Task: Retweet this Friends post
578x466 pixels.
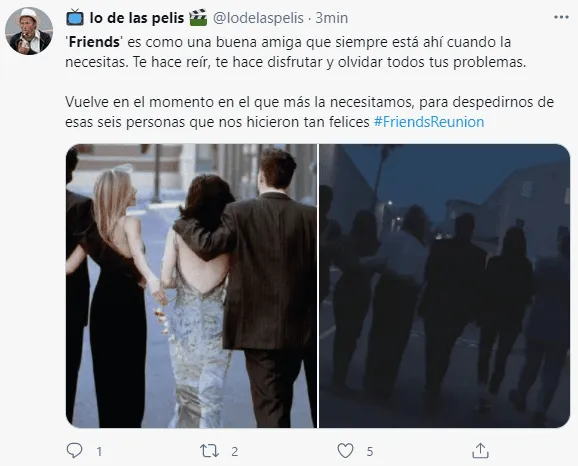Action: (x=209, y=451)
